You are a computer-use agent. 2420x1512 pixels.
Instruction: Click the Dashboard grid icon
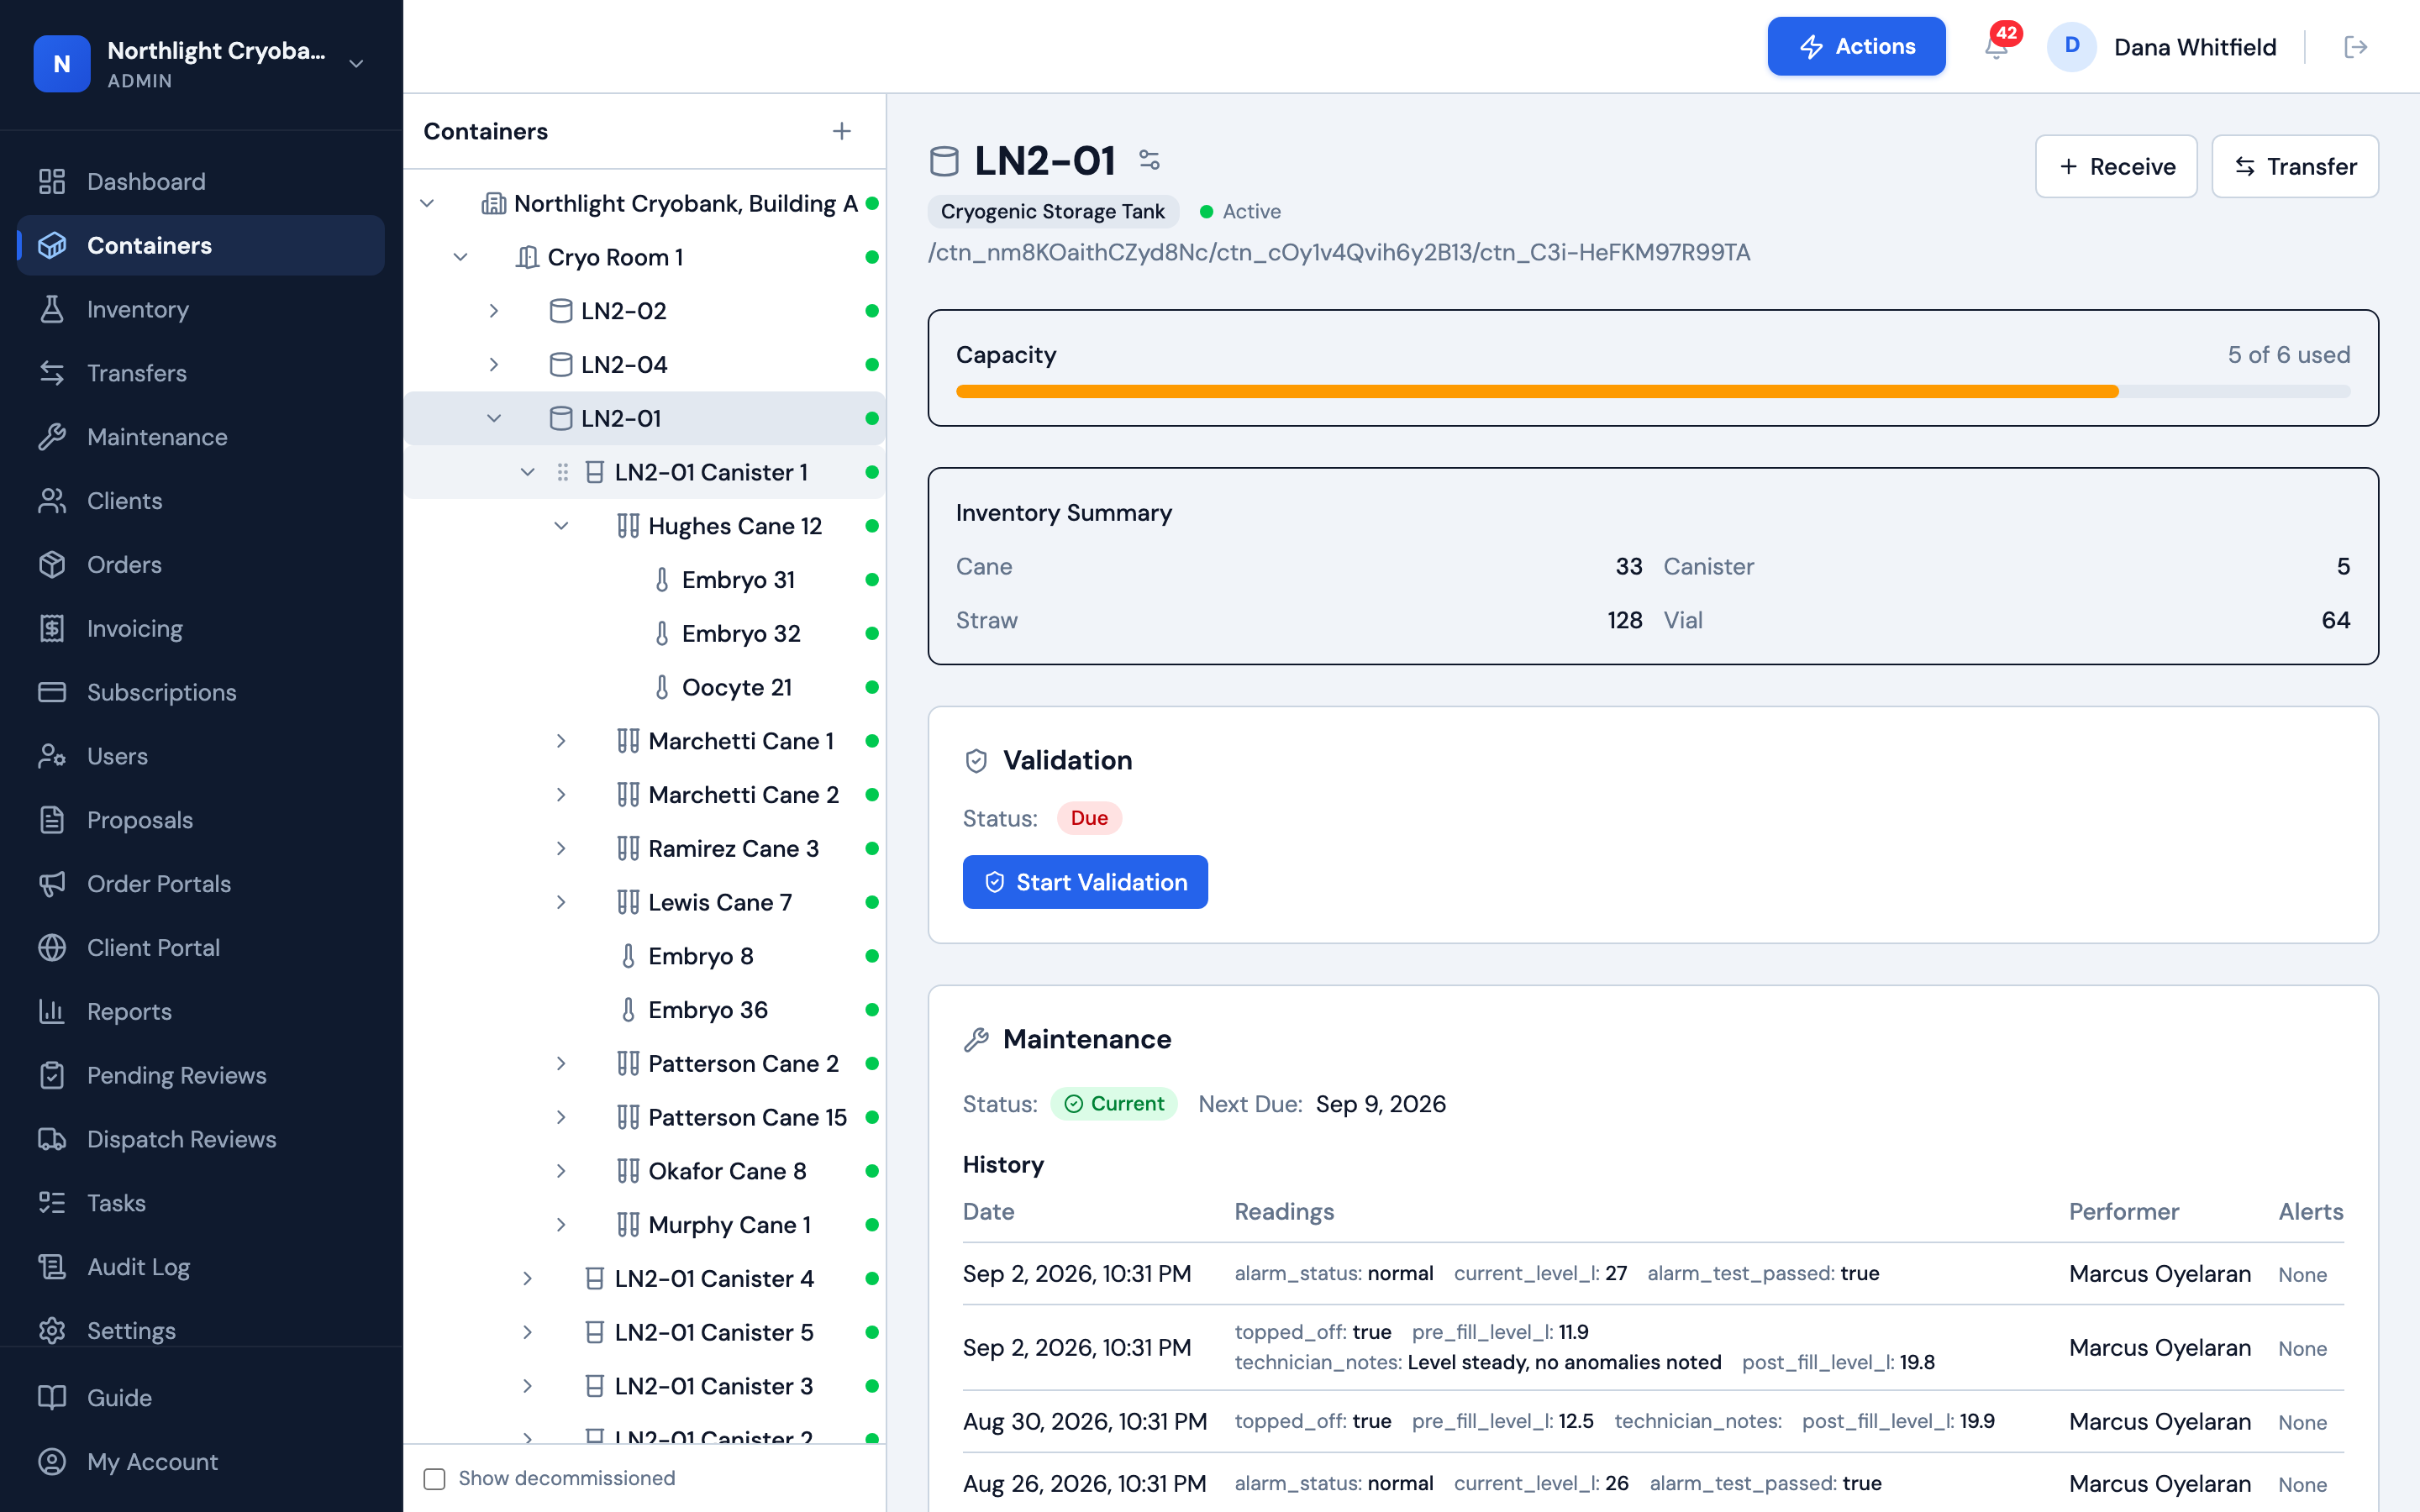pyautogui.click(x=52, y=181)
